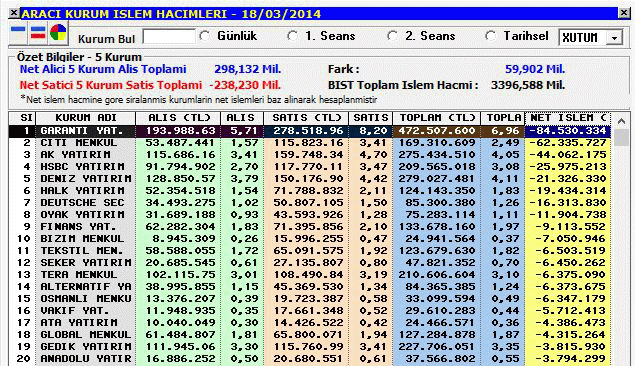Click net value -84.530.334 cell
Screen dimensions: 635x366
pyautogui.click(x=568, y=131)
